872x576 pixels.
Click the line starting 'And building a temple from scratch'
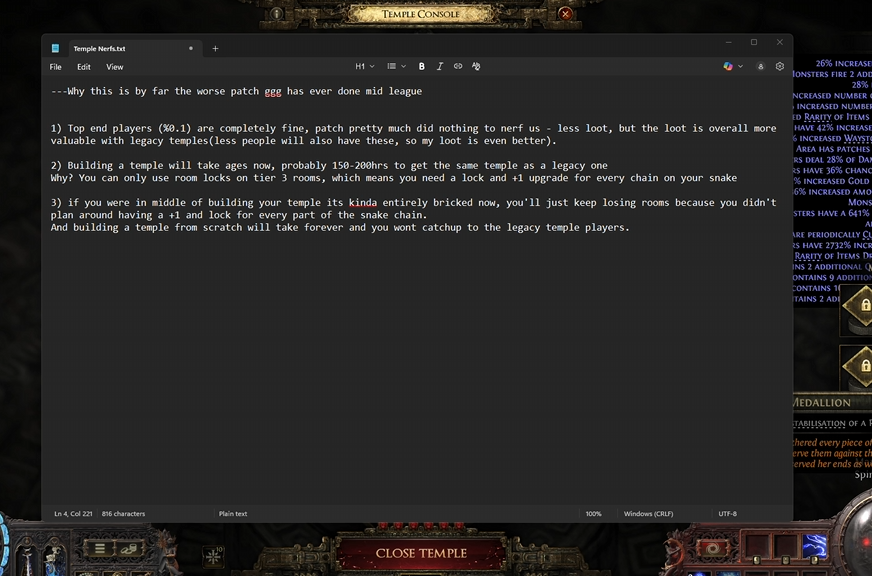coord(340,227)
